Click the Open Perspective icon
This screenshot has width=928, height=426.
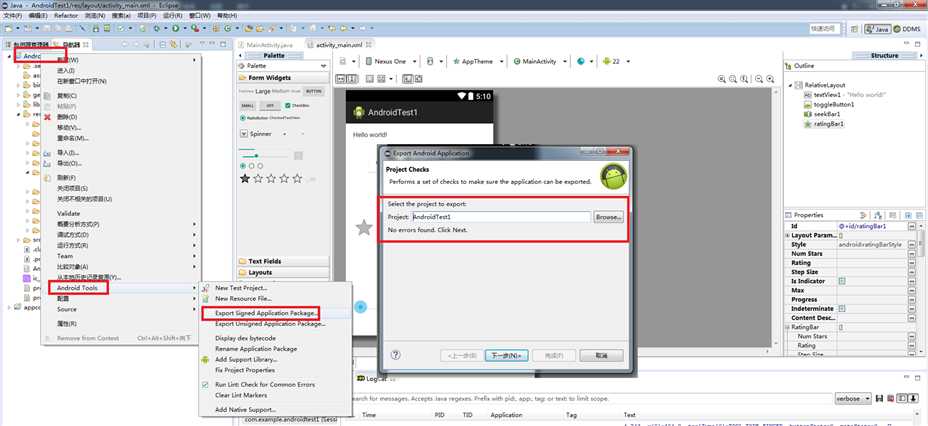pos(854,28)
